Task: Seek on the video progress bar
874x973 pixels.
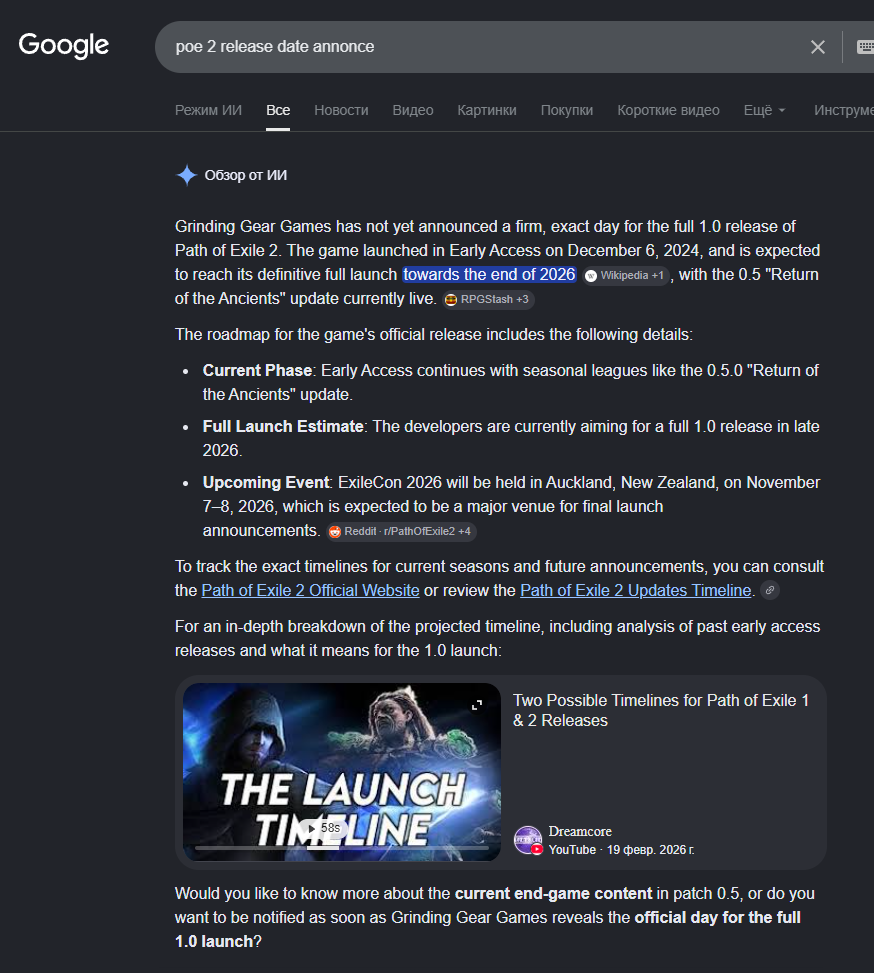Action: click(341, 847)
